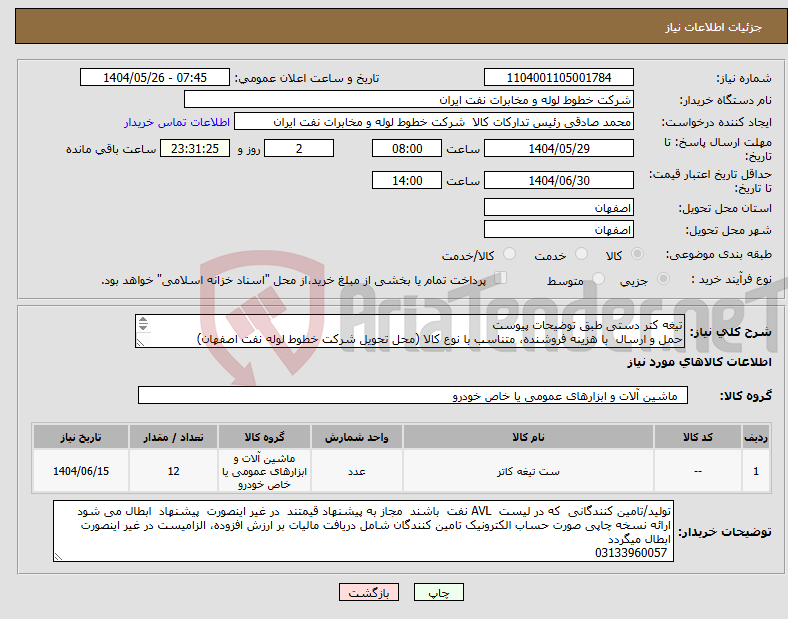This screenshot has width=788, height=619.
Task: Click the نام کالا column header
Action: coord(528,437)
